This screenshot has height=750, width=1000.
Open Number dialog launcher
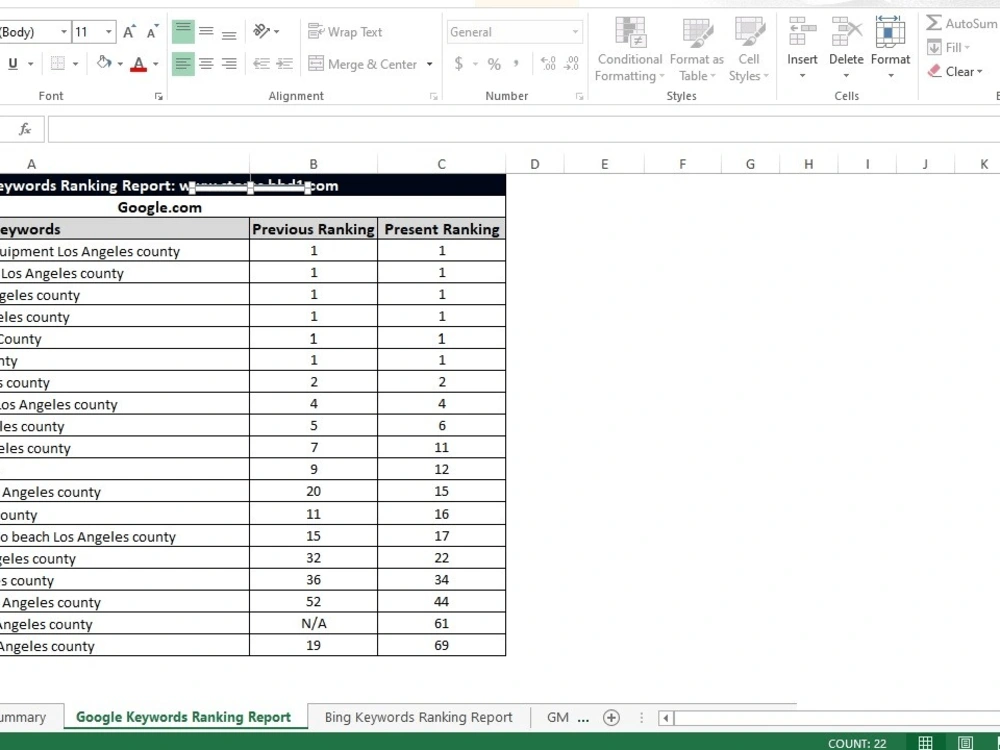pyautogui.click(x=579, y=96)
